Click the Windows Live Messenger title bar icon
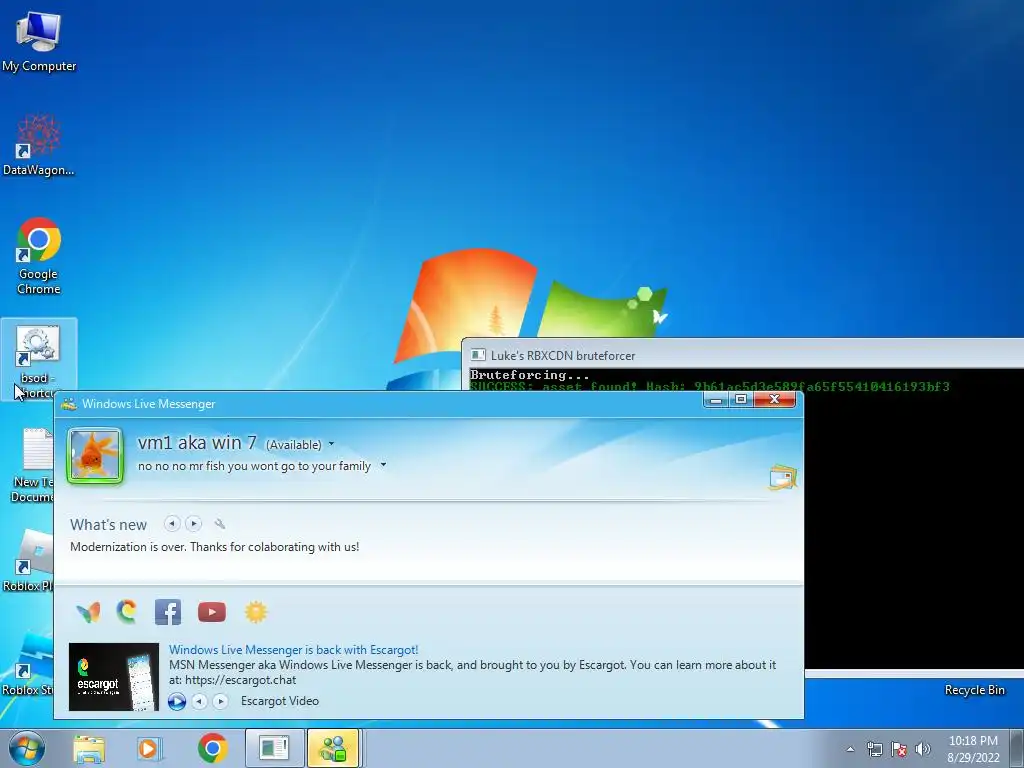Image resolution: width=1024 pixels, height=768 pixels. click(69, 404)
